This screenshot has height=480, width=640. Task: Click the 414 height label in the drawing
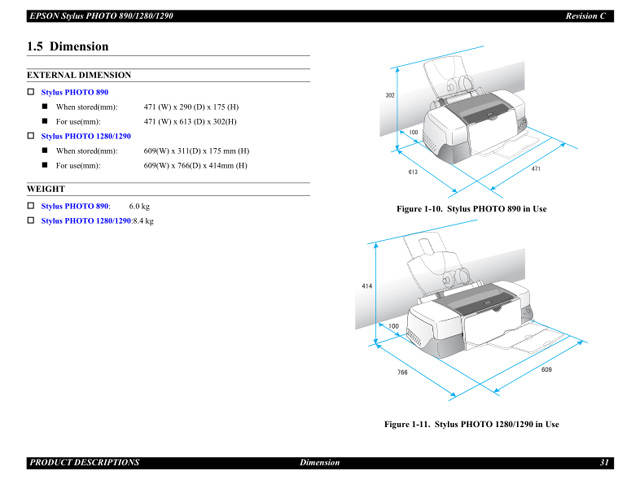pyautogui.click(x=367, y=286)
